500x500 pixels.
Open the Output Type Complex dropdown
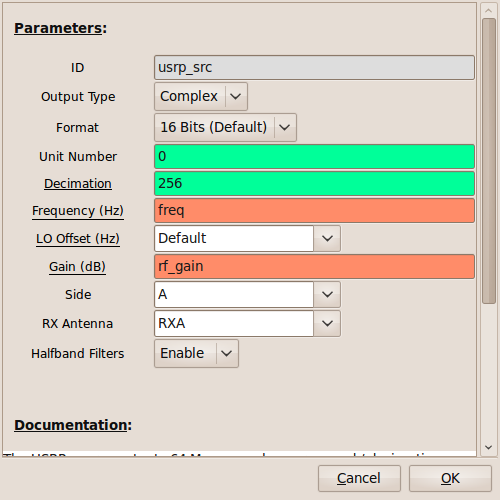pyautogui.click(x=201, y=97)
